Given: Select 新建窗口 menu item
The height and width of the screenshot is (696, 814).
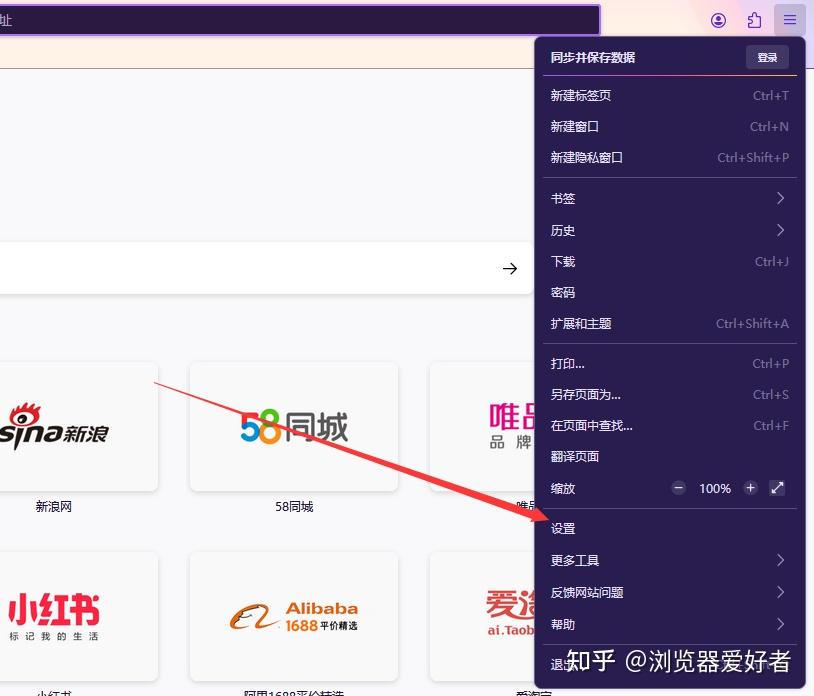Looking at the screenshot, I should pyautogui.click(x=670, y=127).
